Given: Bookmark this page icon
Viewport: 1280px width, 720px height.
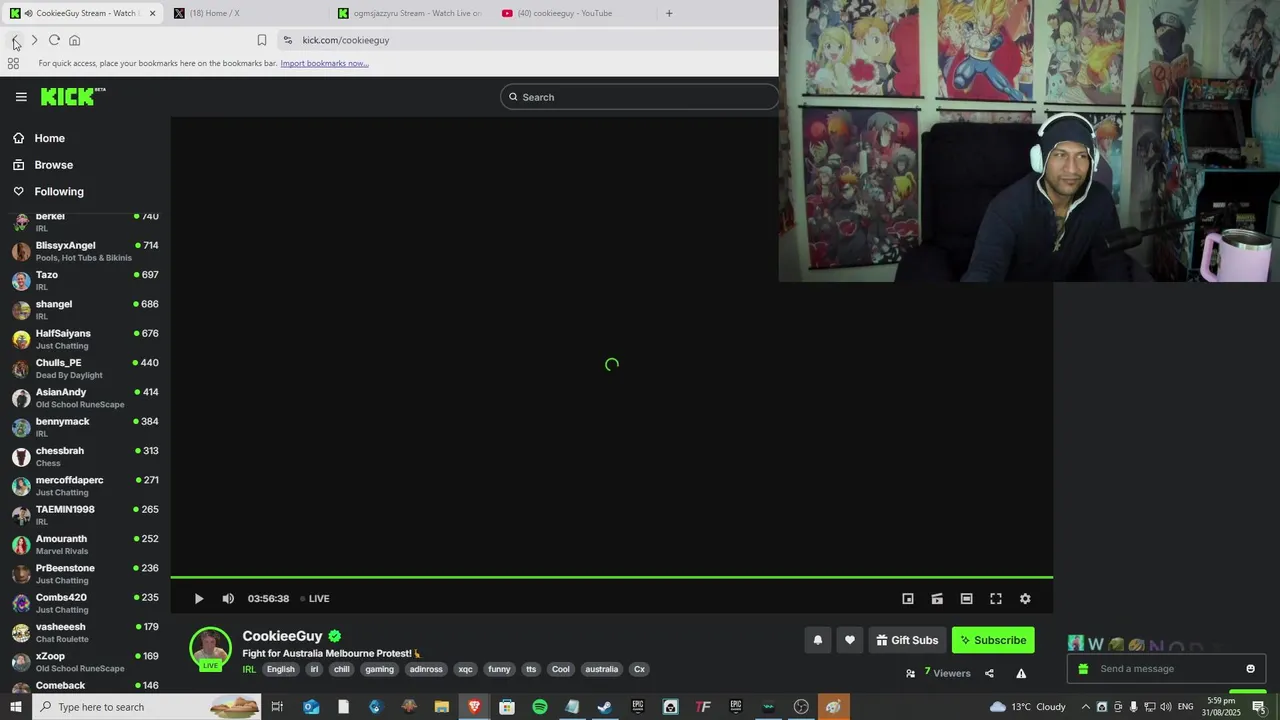Looking at the screenshot, I should tap(262, 40).
